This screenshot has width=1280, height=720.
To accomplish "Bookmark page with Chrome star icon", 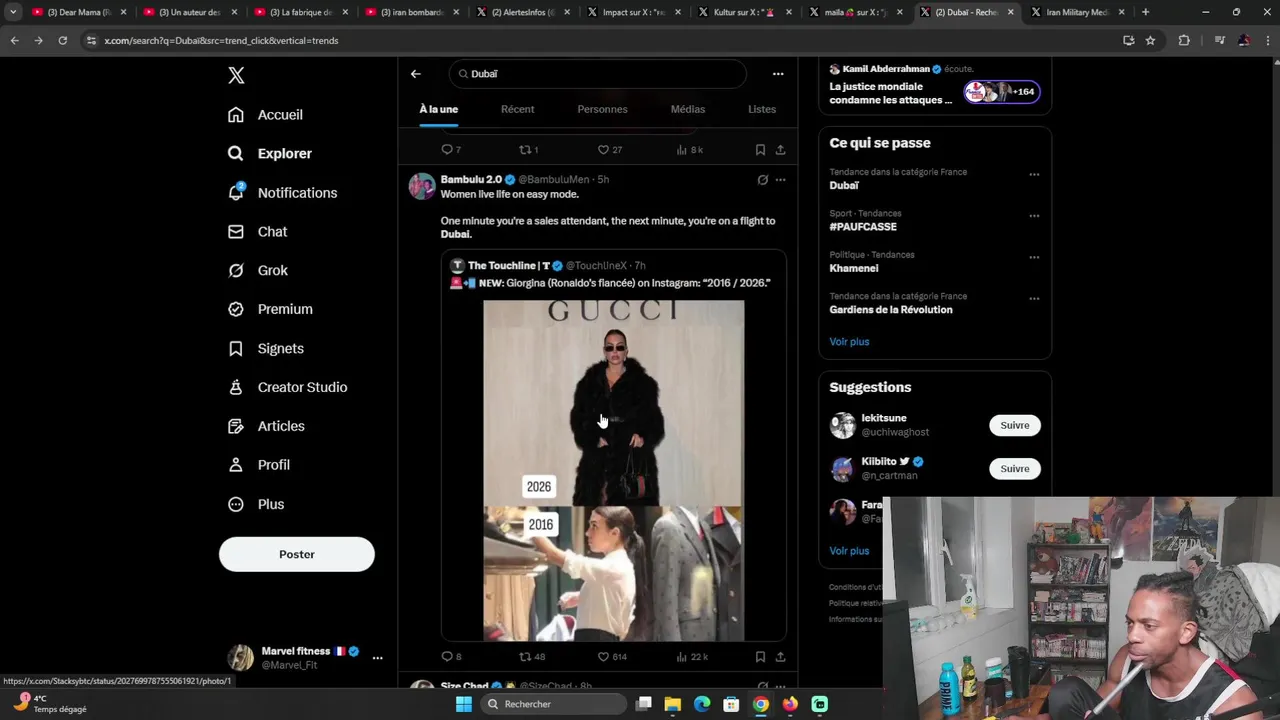I will pos(1150,40).
